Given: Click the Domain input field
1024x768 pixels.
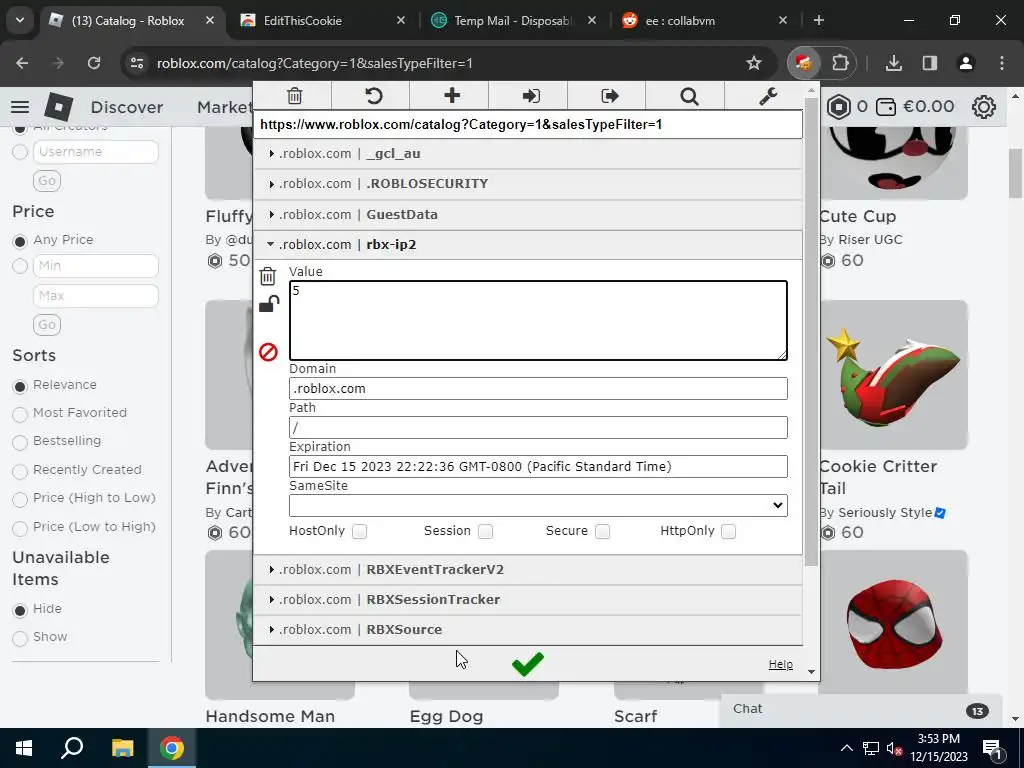Looking at the screenshot, I should 538,389.
